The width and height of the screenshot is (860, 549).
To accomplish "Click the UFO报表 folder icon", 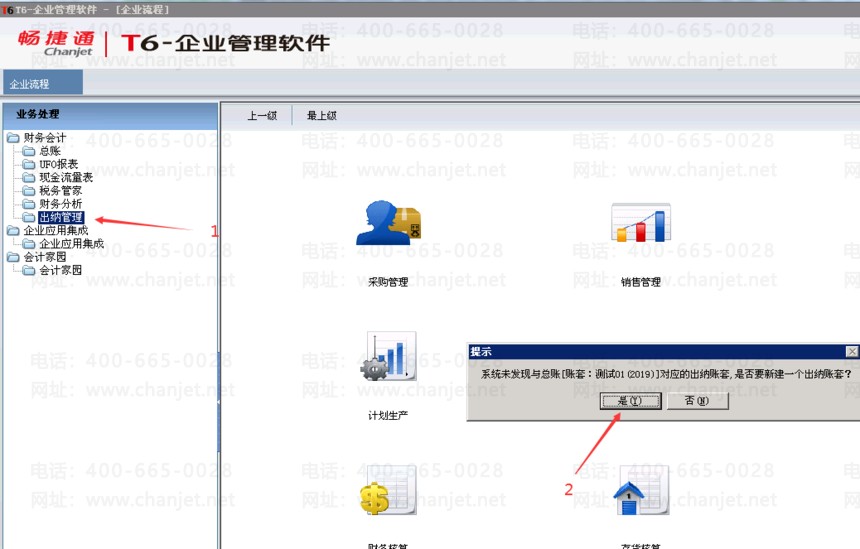I will (29, 164).
